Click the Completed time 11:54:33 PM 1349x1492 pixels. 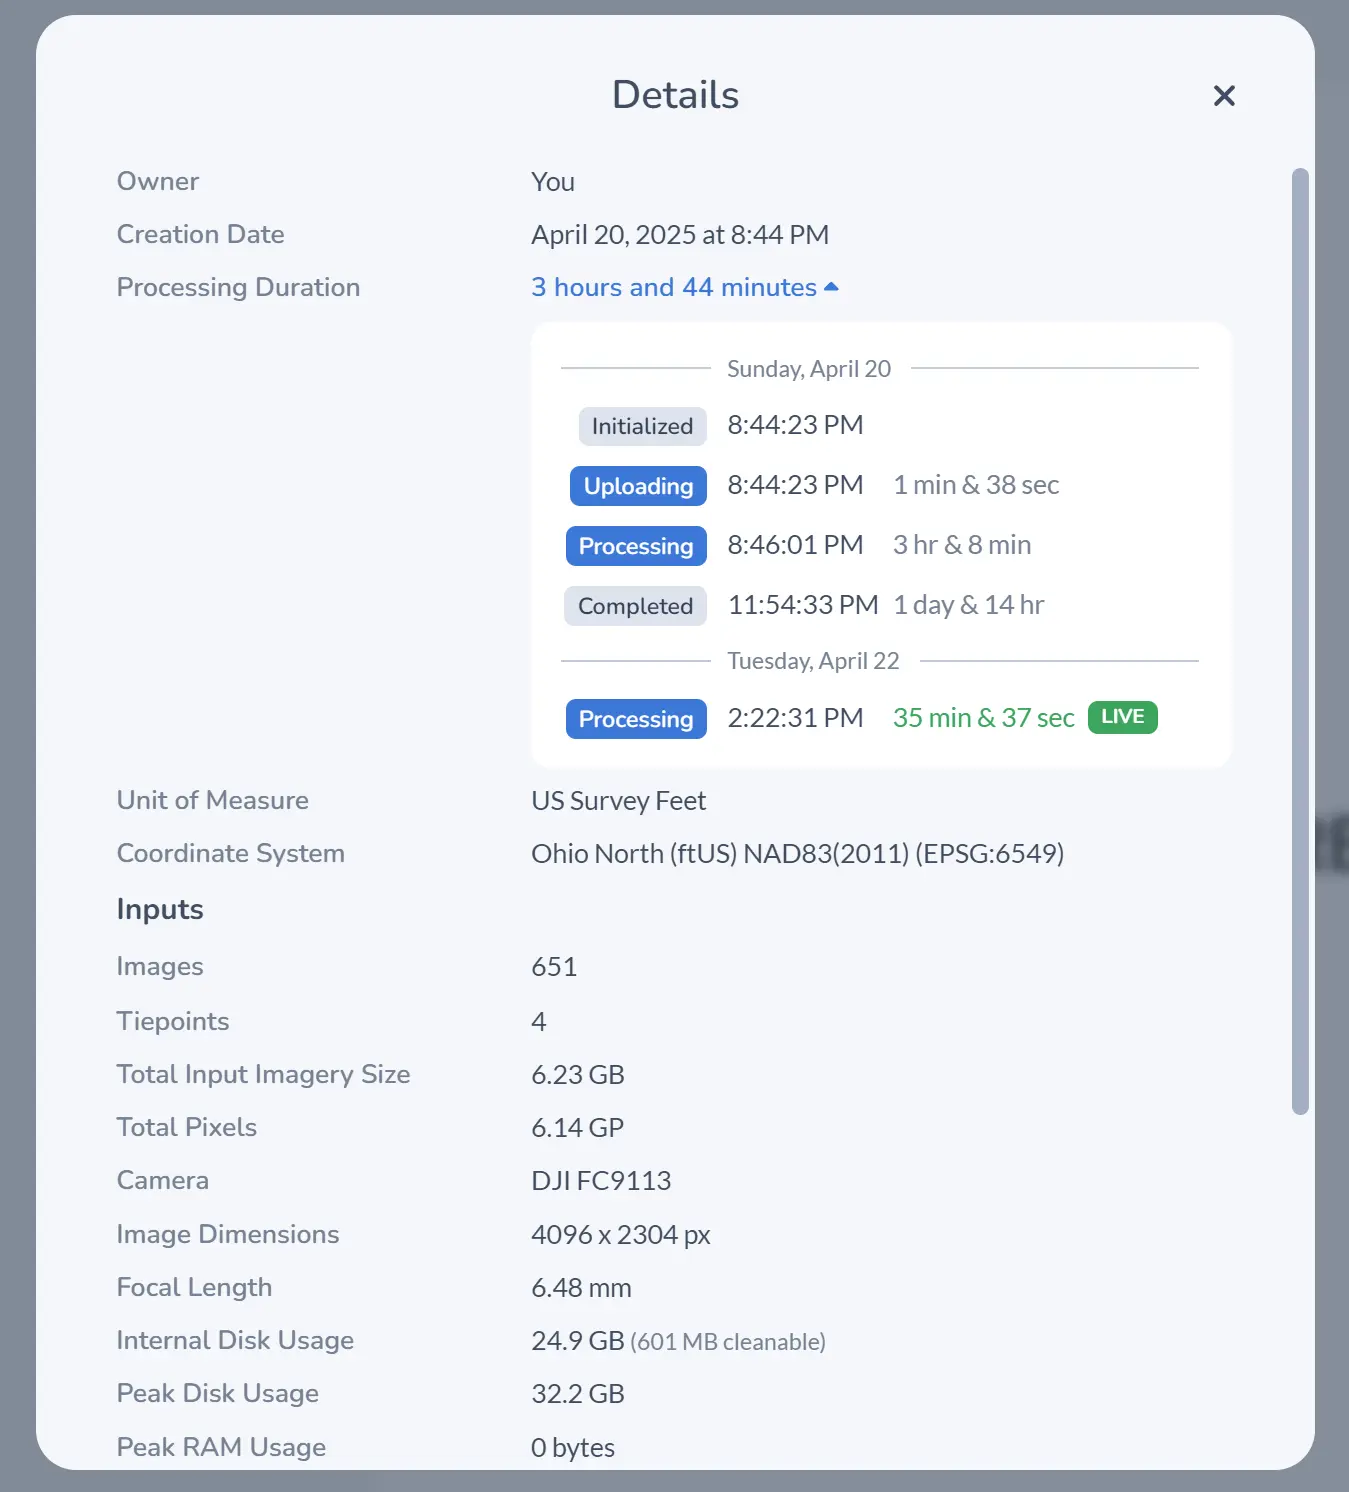[803, 606]
